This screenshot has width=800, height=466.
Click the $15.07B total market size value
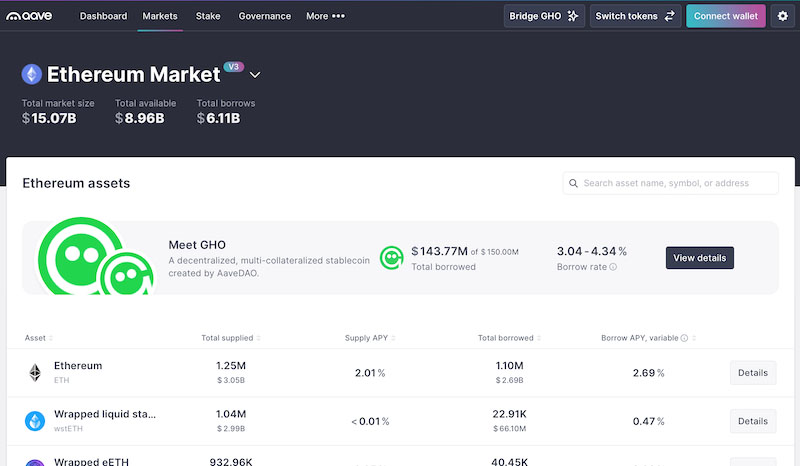pos(49,118)
